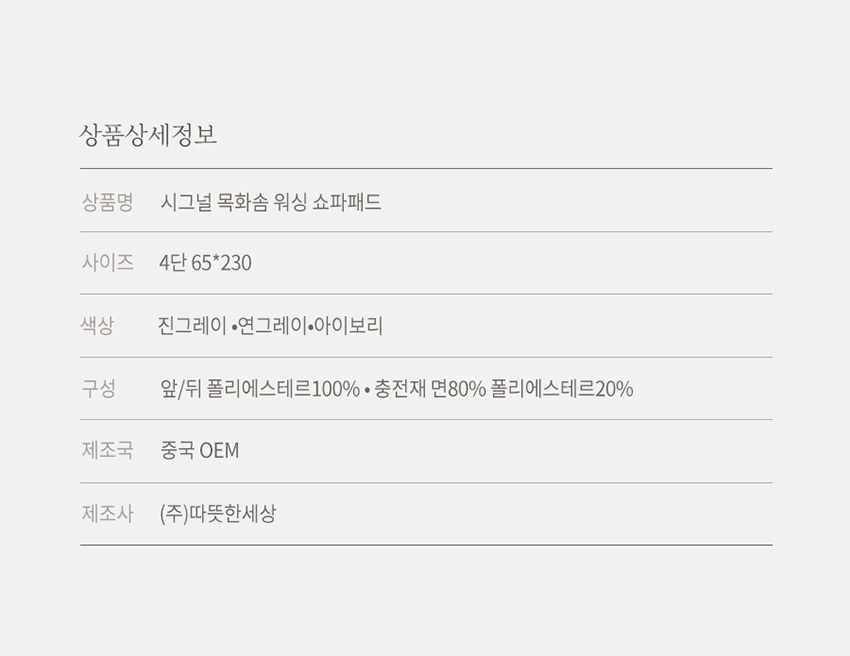Screen dimensions: 850x656
Task: Choose the 연그레이 color option
Action: pos(272,325)
